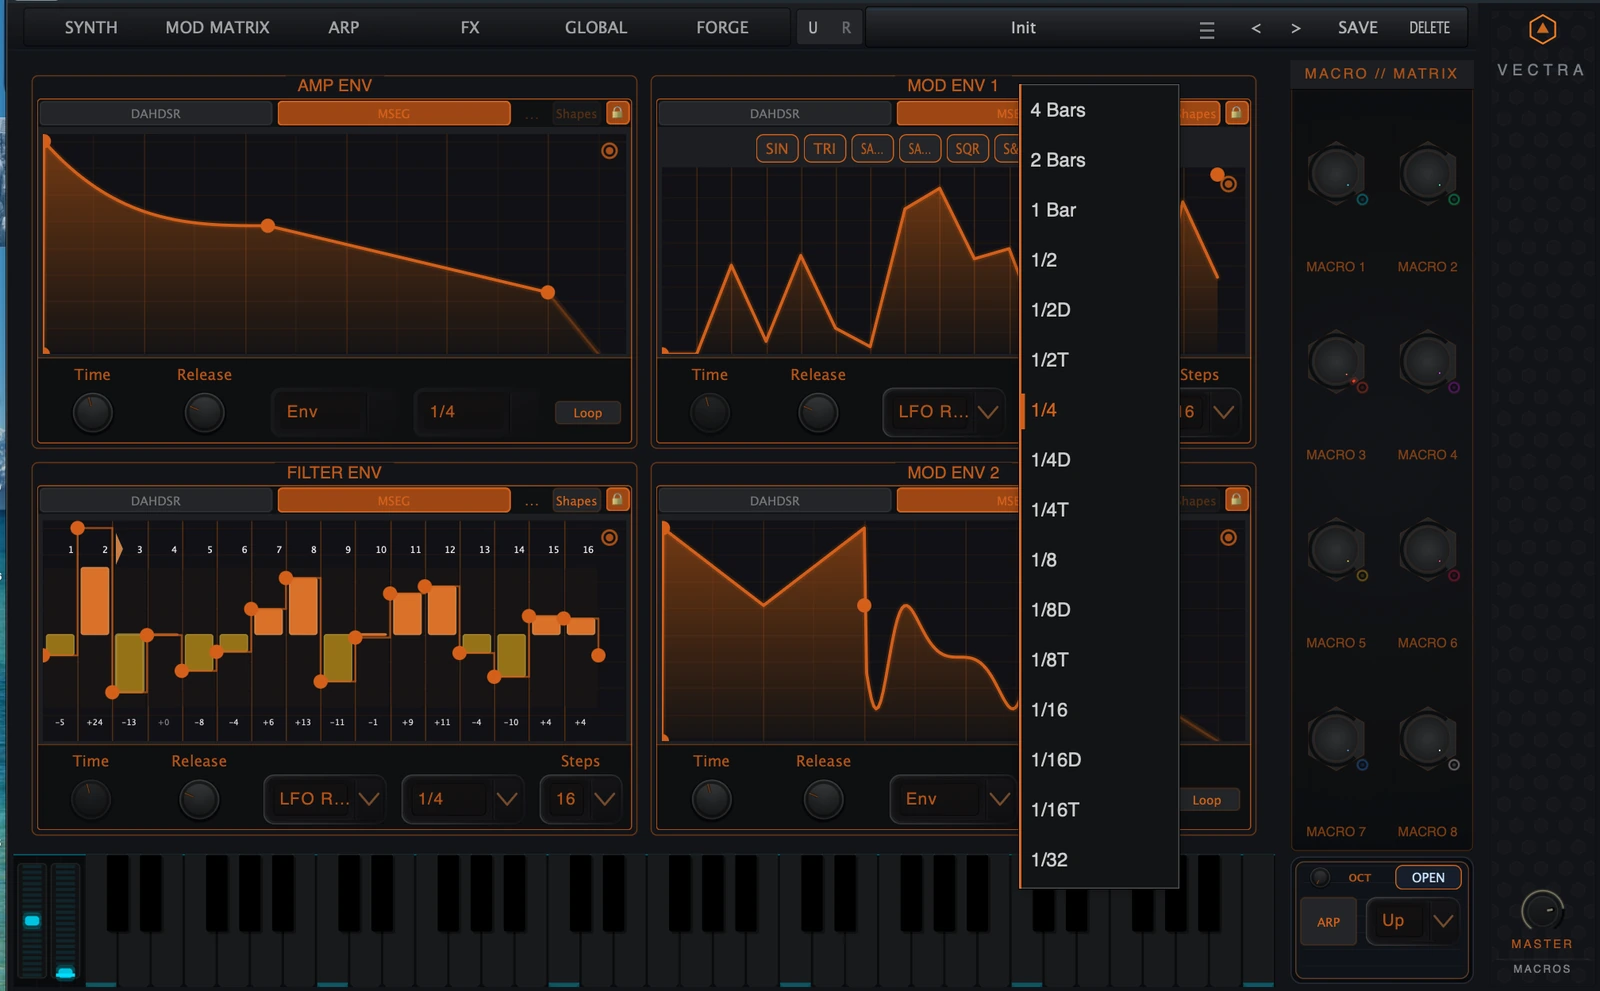This screenshot has height=991, width=1600.
Task: Open MOD ENV 1 Steps dropdown arrow
Action: pyautogui.click(x=1223, y=412)
